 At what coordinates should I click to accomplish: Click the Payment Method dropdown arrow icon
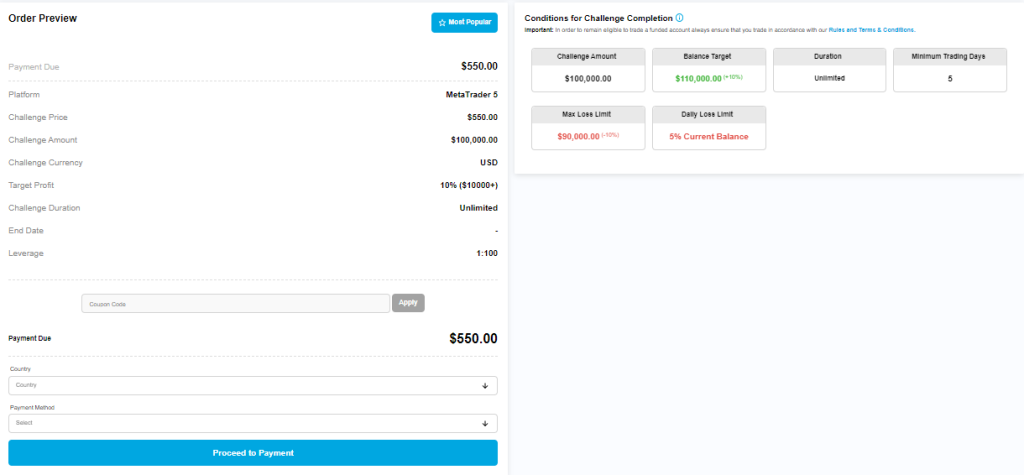coord(485,423)
